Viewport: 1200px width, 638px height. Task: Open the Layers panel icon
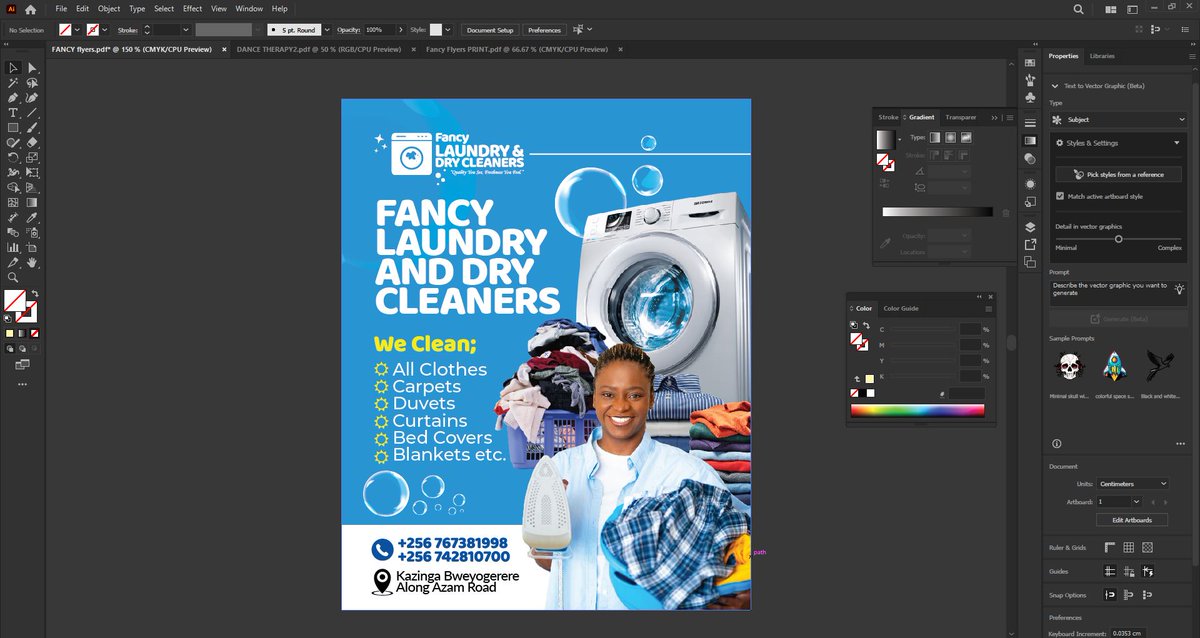click(1030, 227)
